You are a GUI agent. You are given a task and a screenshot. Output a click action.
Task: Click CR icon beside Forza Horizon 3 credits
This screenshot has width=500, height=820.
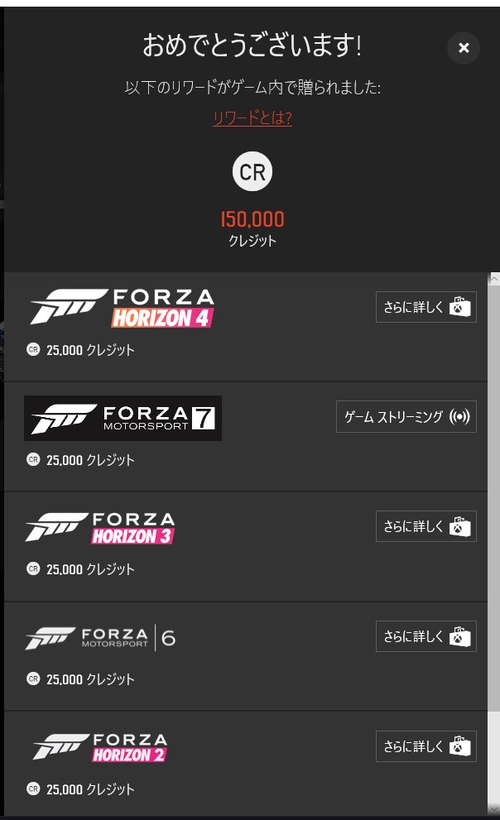[x=33, y=568]
